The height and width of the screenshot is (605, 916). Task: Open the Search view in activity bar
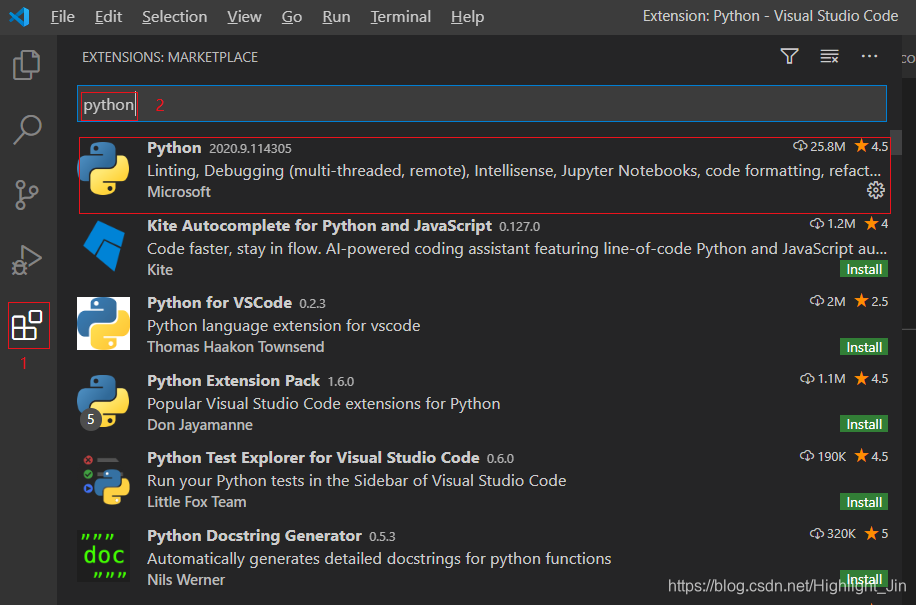(27, 129)
